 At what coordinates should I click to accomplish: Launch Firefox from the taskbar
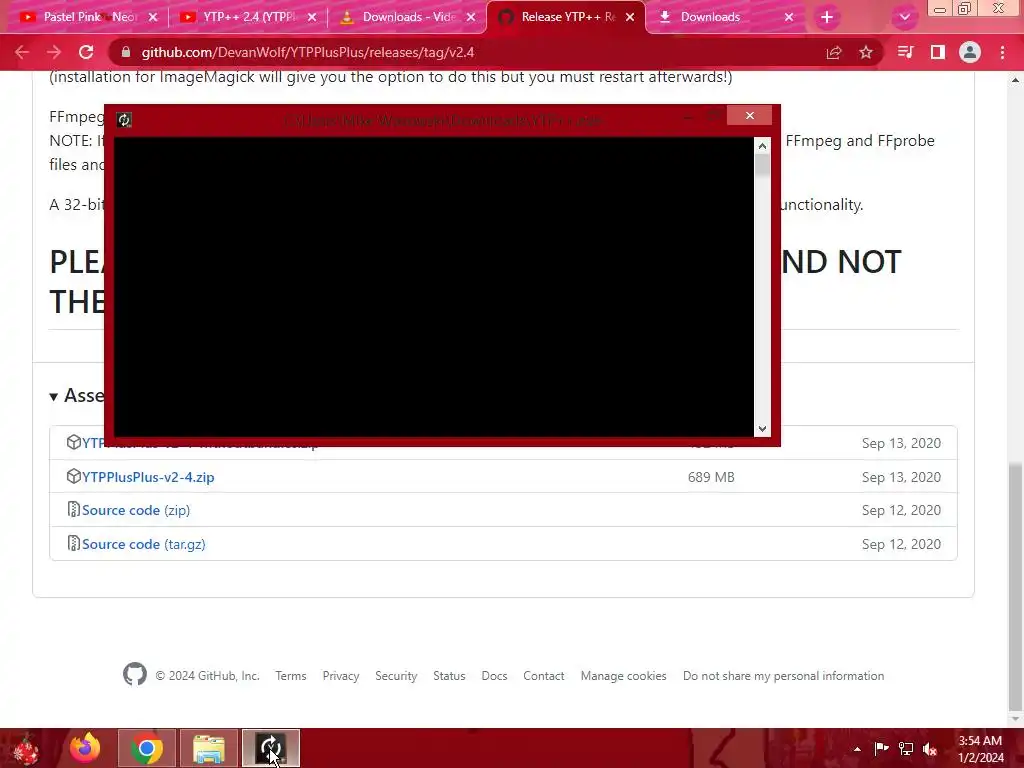point(85,748)
